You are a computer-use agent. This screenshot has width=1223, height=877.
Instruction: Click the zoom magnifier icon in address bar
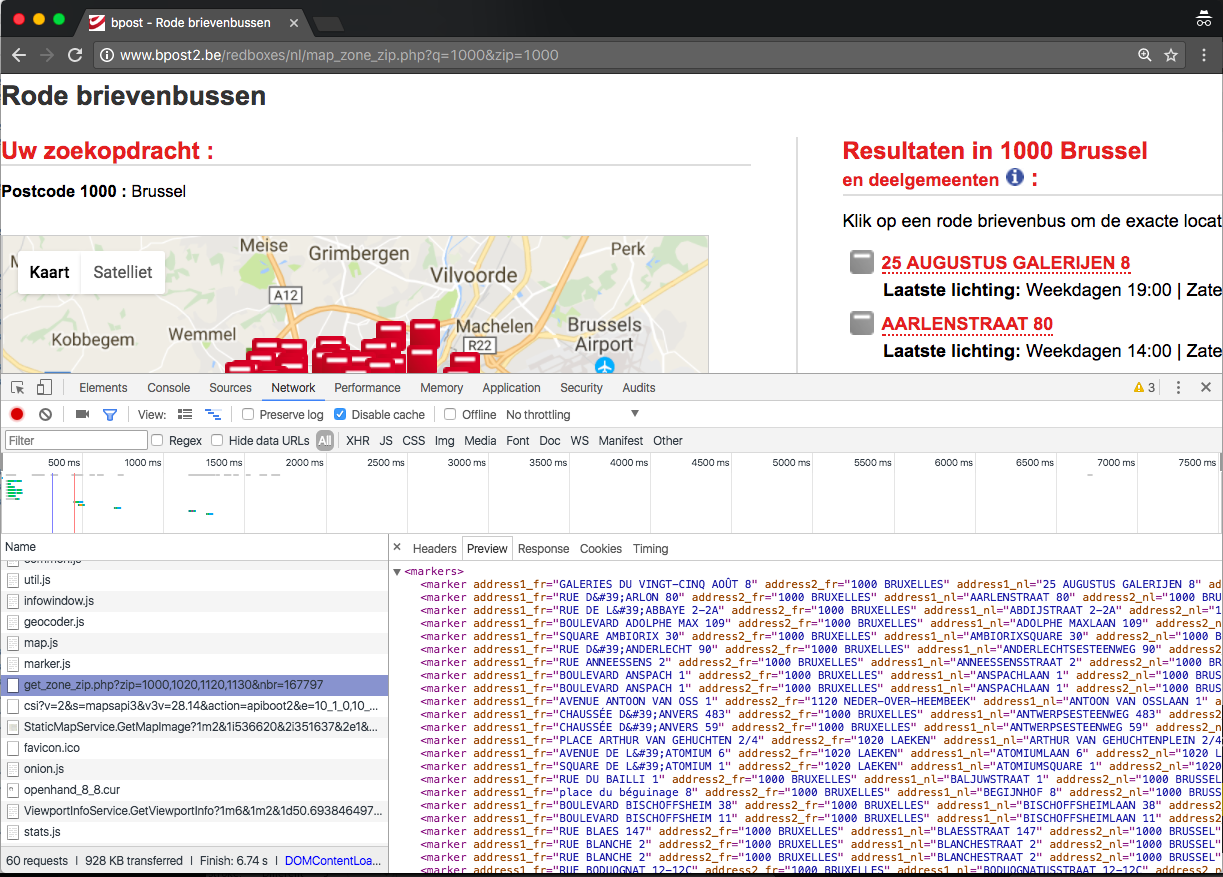point(1145,55)
